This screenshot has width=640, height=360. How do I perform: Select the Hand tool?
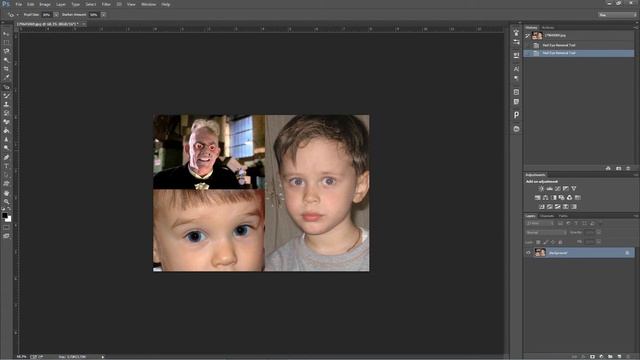(x=6, y=193)
